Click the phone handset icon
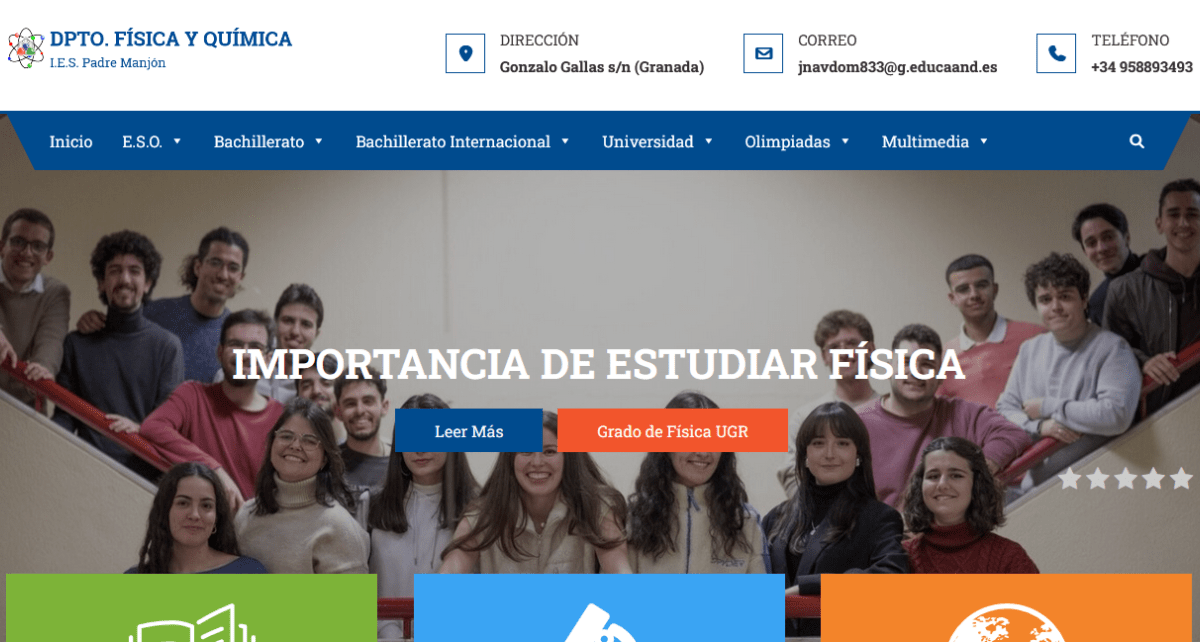Viewport: 1200px width, 642px height. pos(1056,53)
